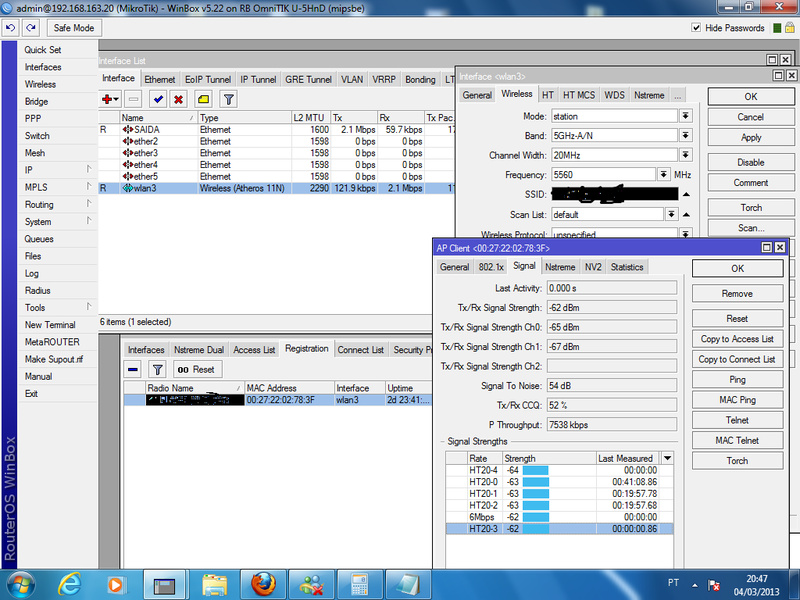Open the Channel Width dropdown
The image size is (800, 600).
point(686,155)
